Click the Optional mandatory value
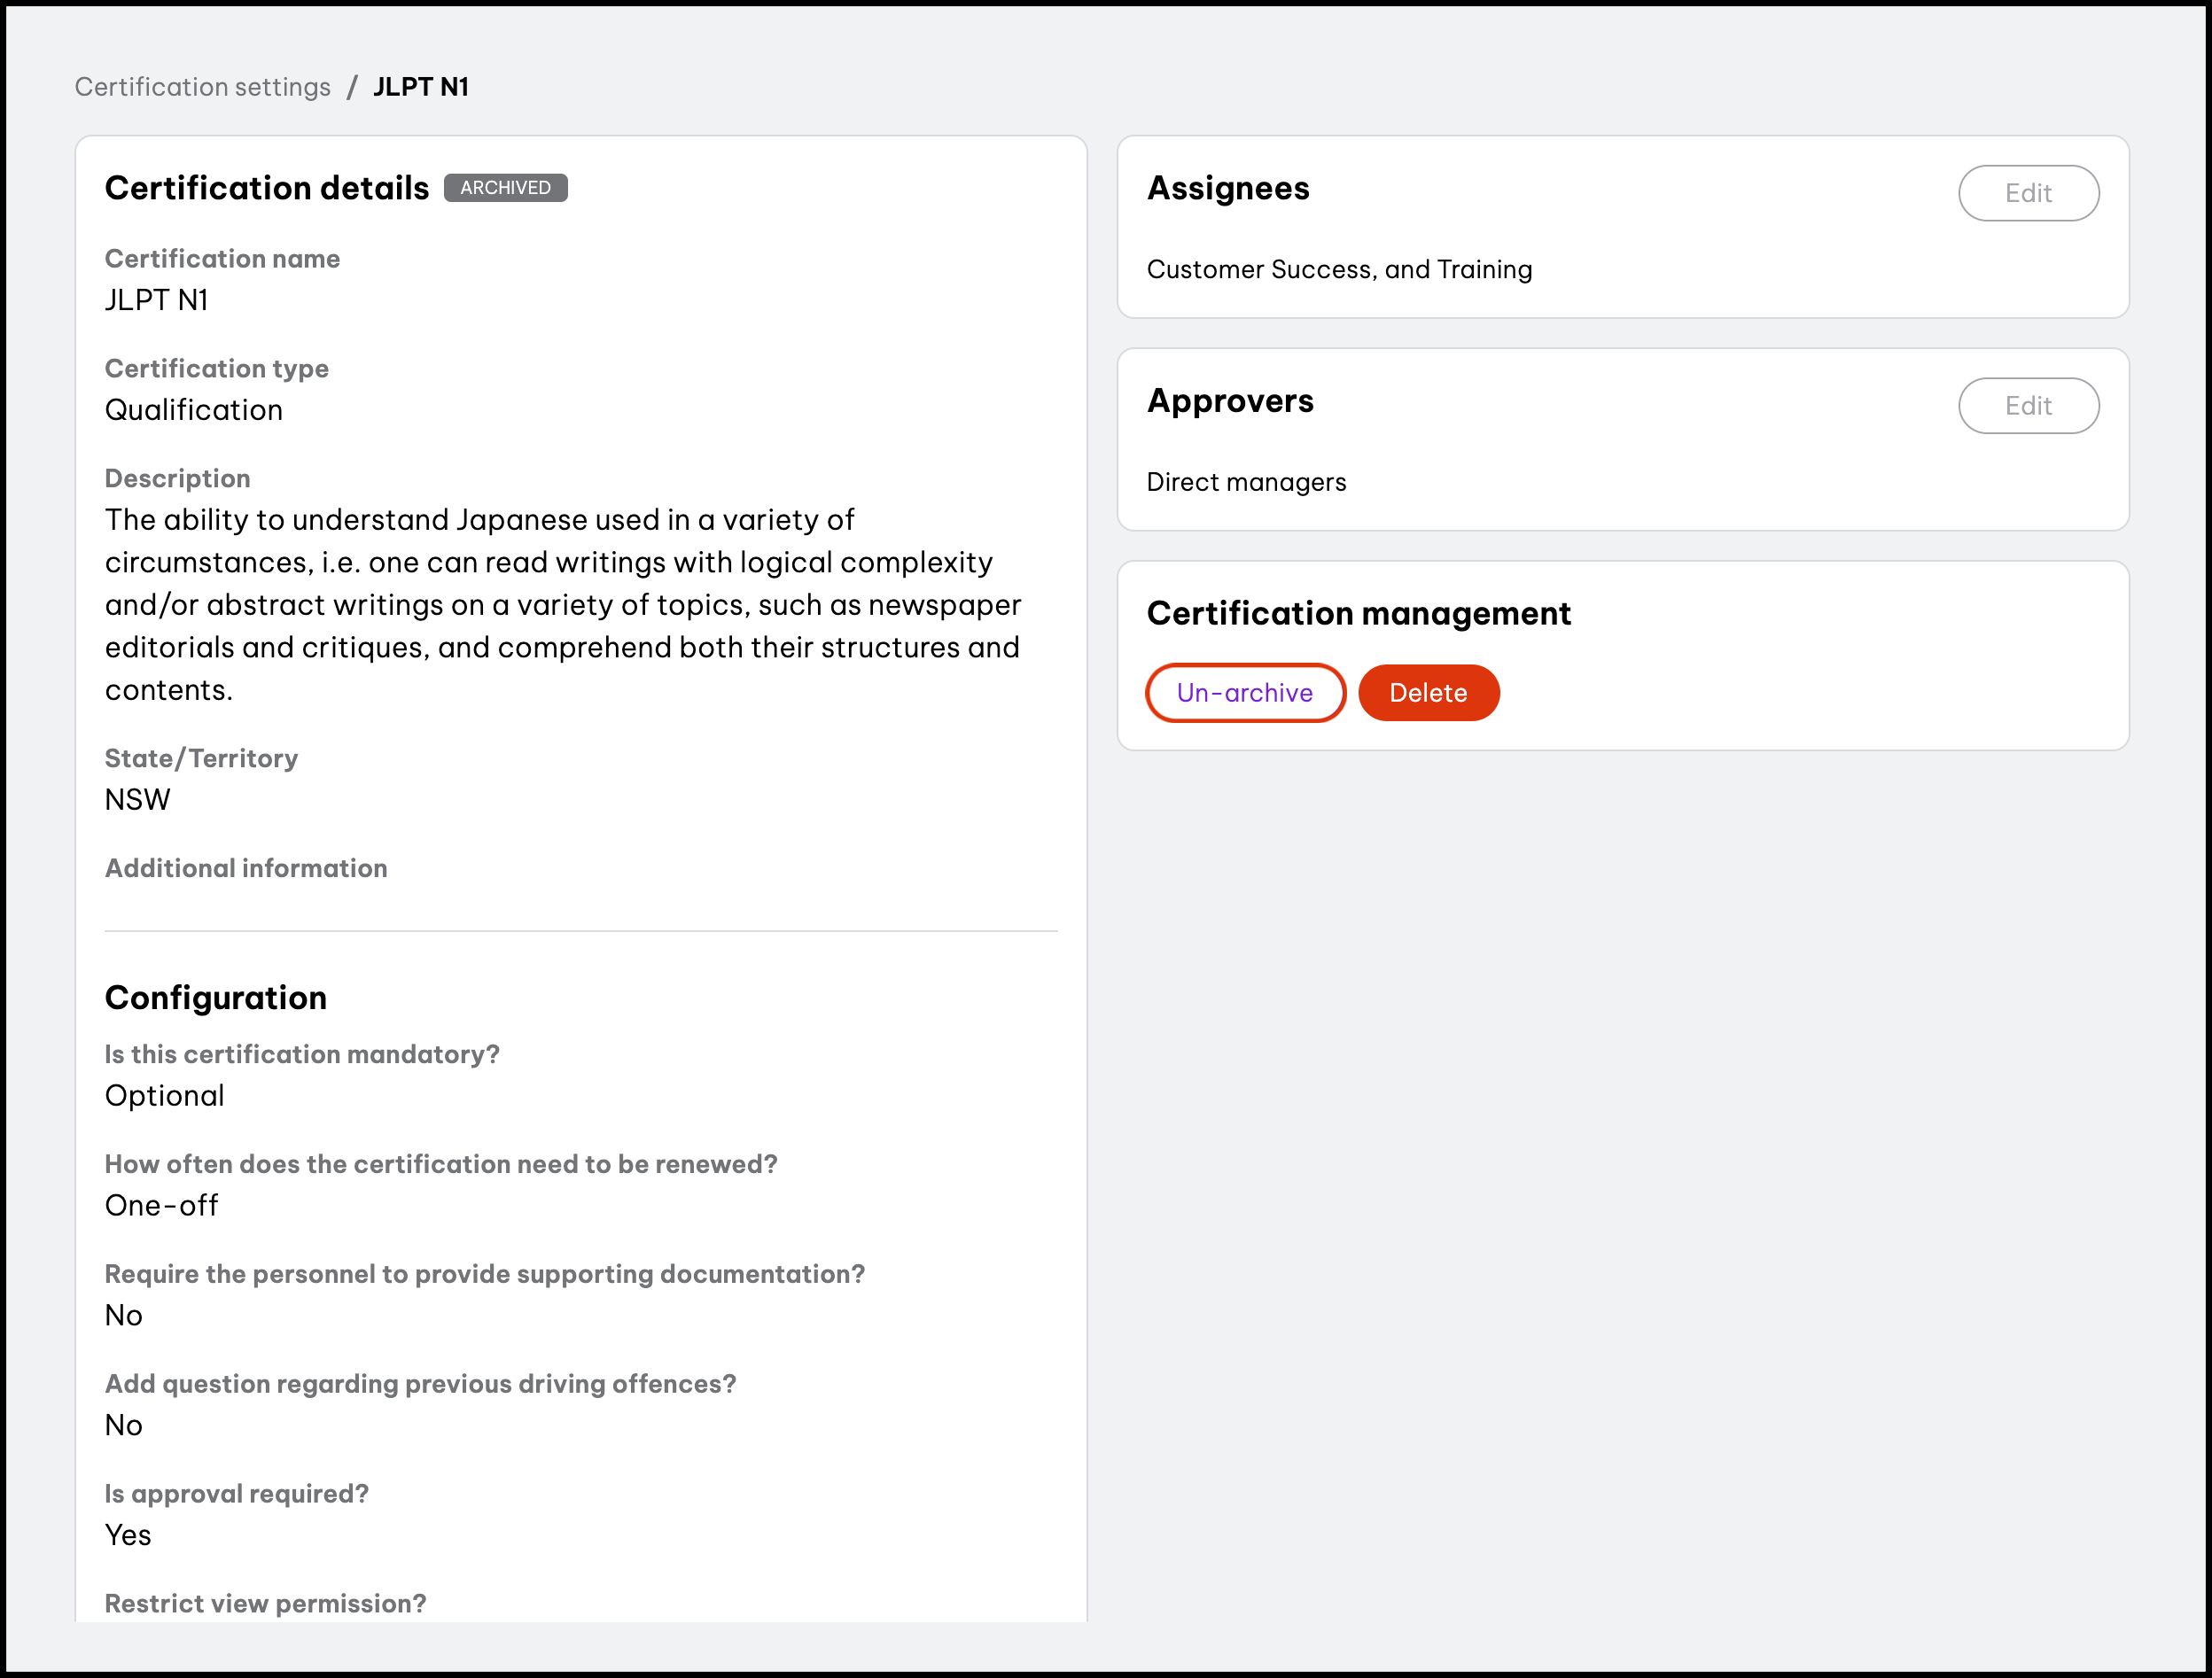 coord(165,1096)
